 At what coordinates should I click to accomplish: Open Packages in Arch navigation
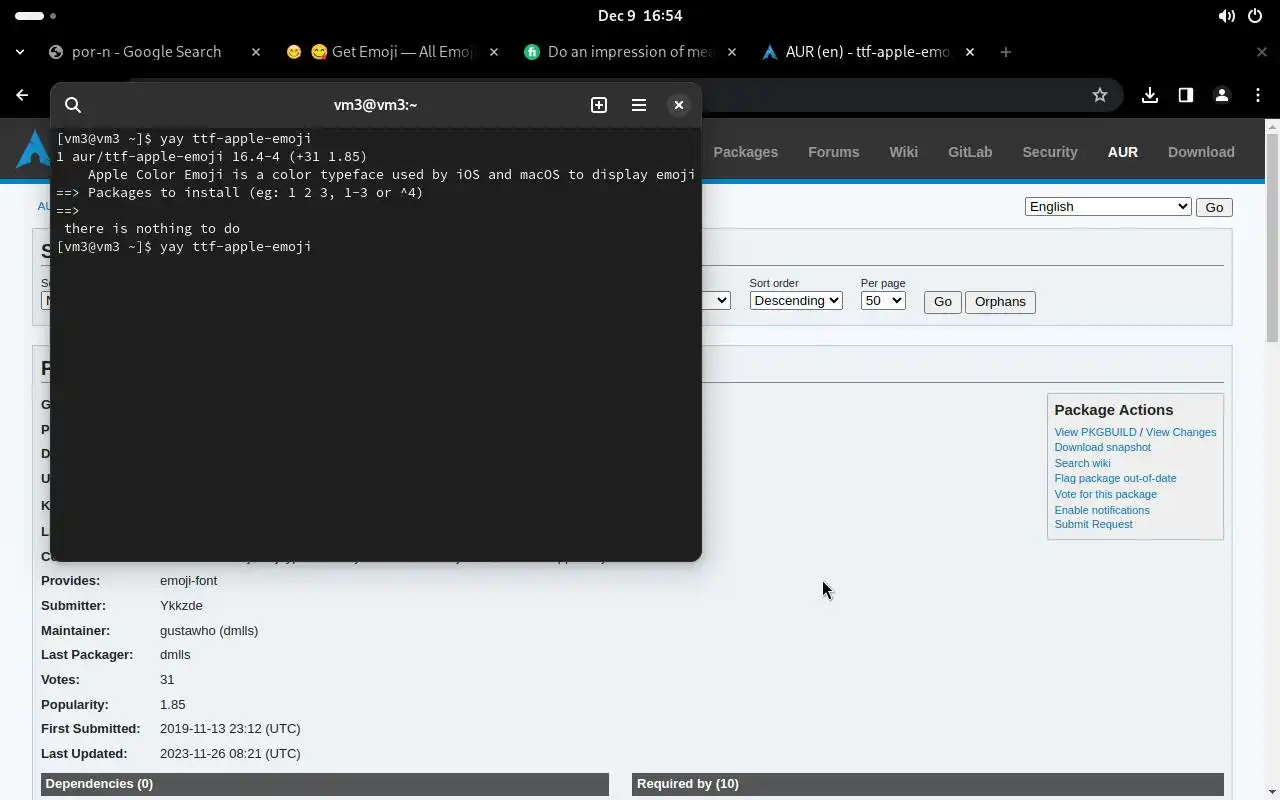745,152
